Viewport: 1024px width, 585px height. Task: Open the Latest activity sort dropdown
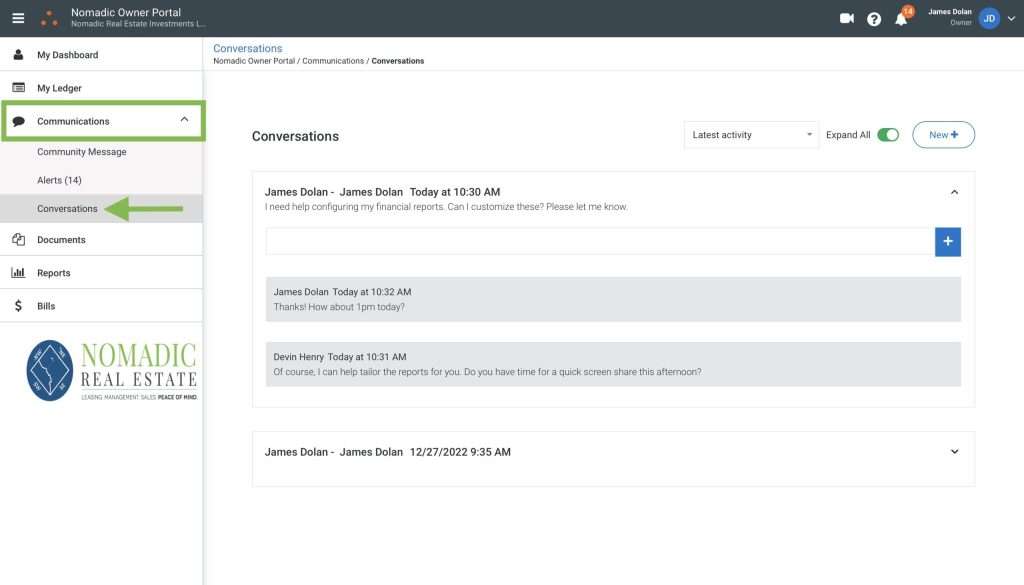(751, 135)
